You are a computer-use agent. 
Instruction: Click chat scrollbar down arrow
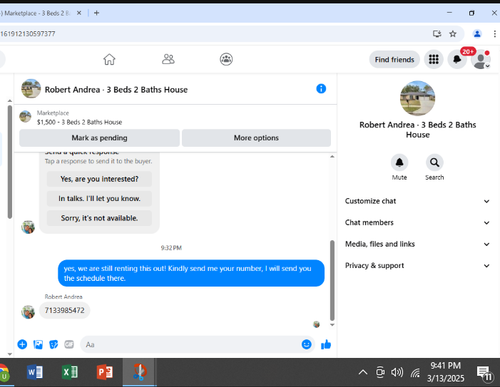[332, 324]
